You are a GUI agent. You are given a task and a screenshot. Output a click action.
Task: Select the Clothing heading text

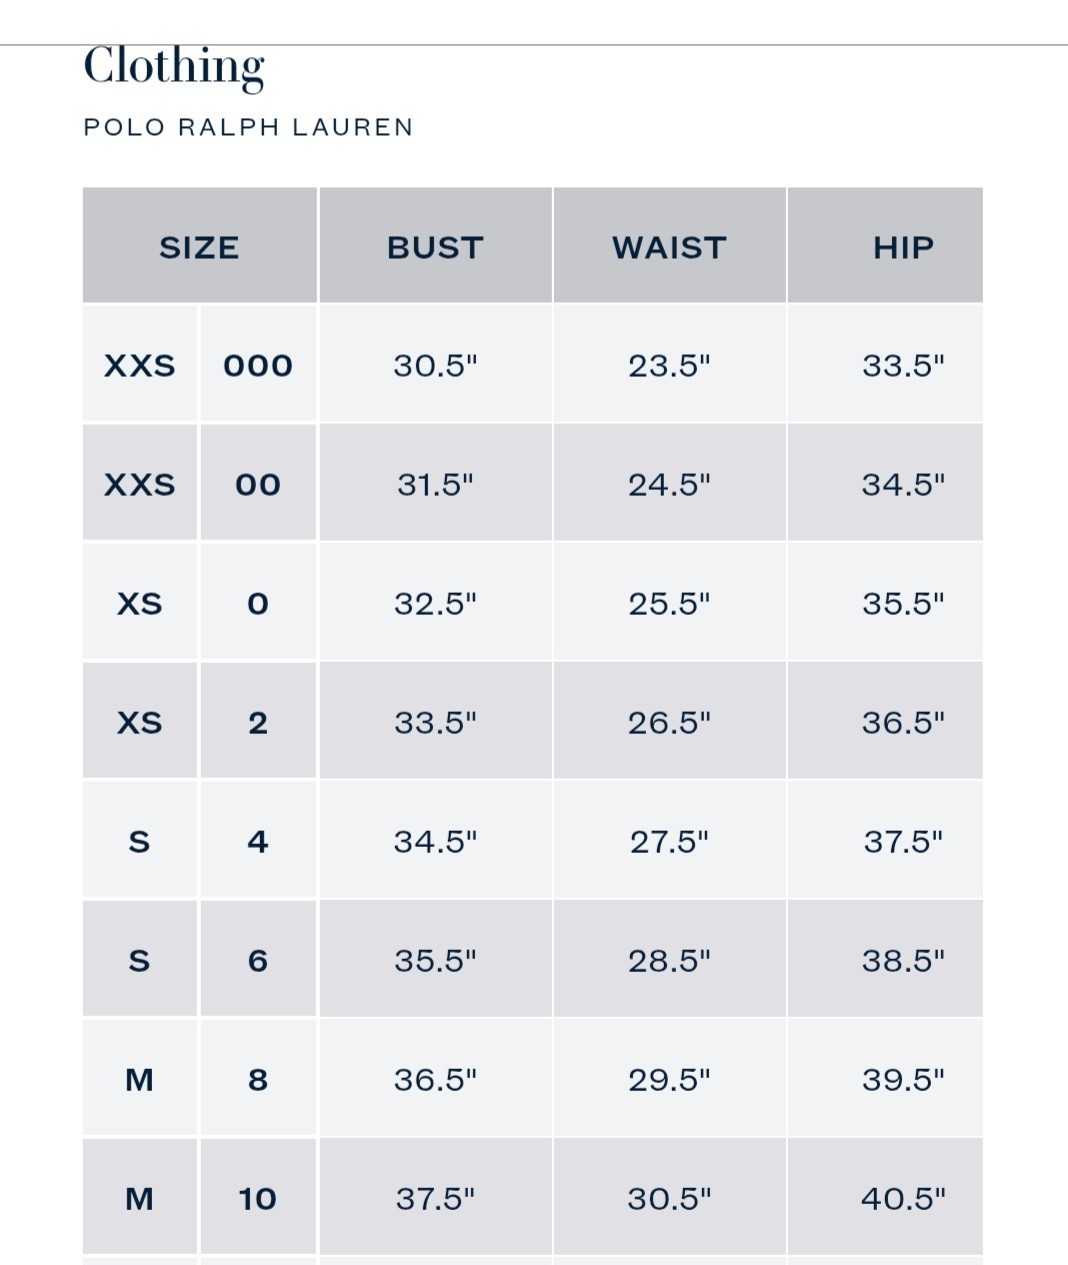tap(174, 67)
